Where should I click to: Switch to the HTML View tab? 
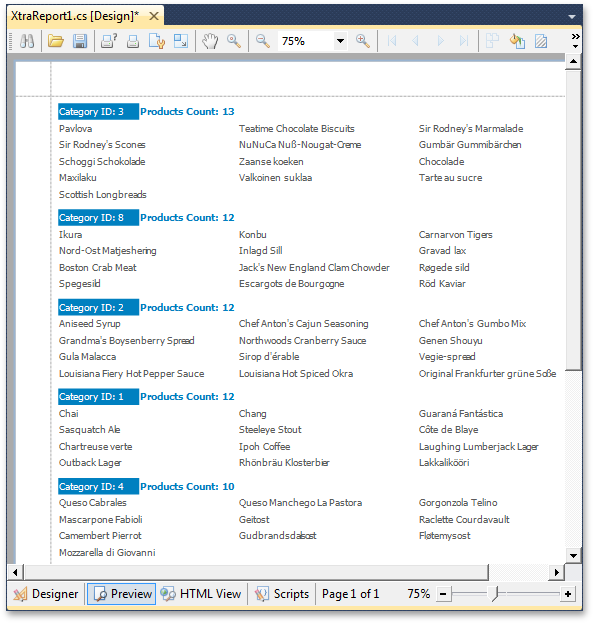pyautogui.click(x=201, y=594)
